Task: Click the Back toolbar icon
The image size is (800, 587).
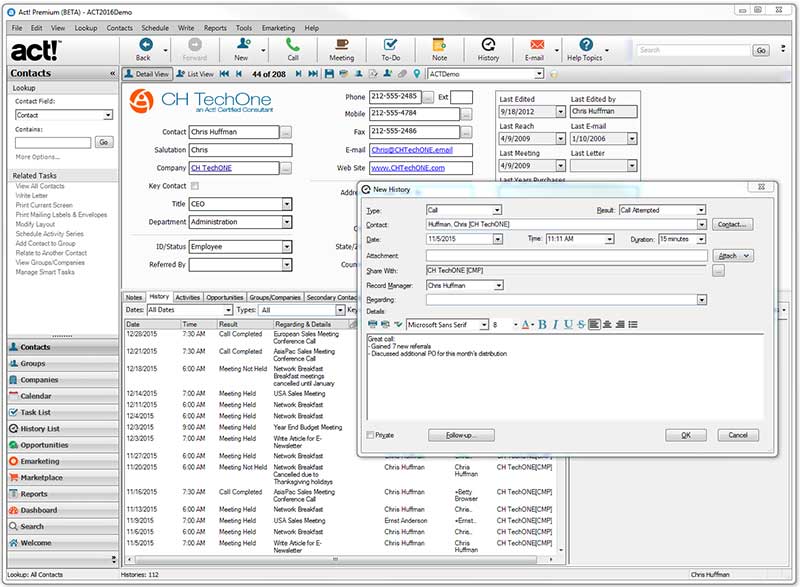Action: [x=145, y=45]
